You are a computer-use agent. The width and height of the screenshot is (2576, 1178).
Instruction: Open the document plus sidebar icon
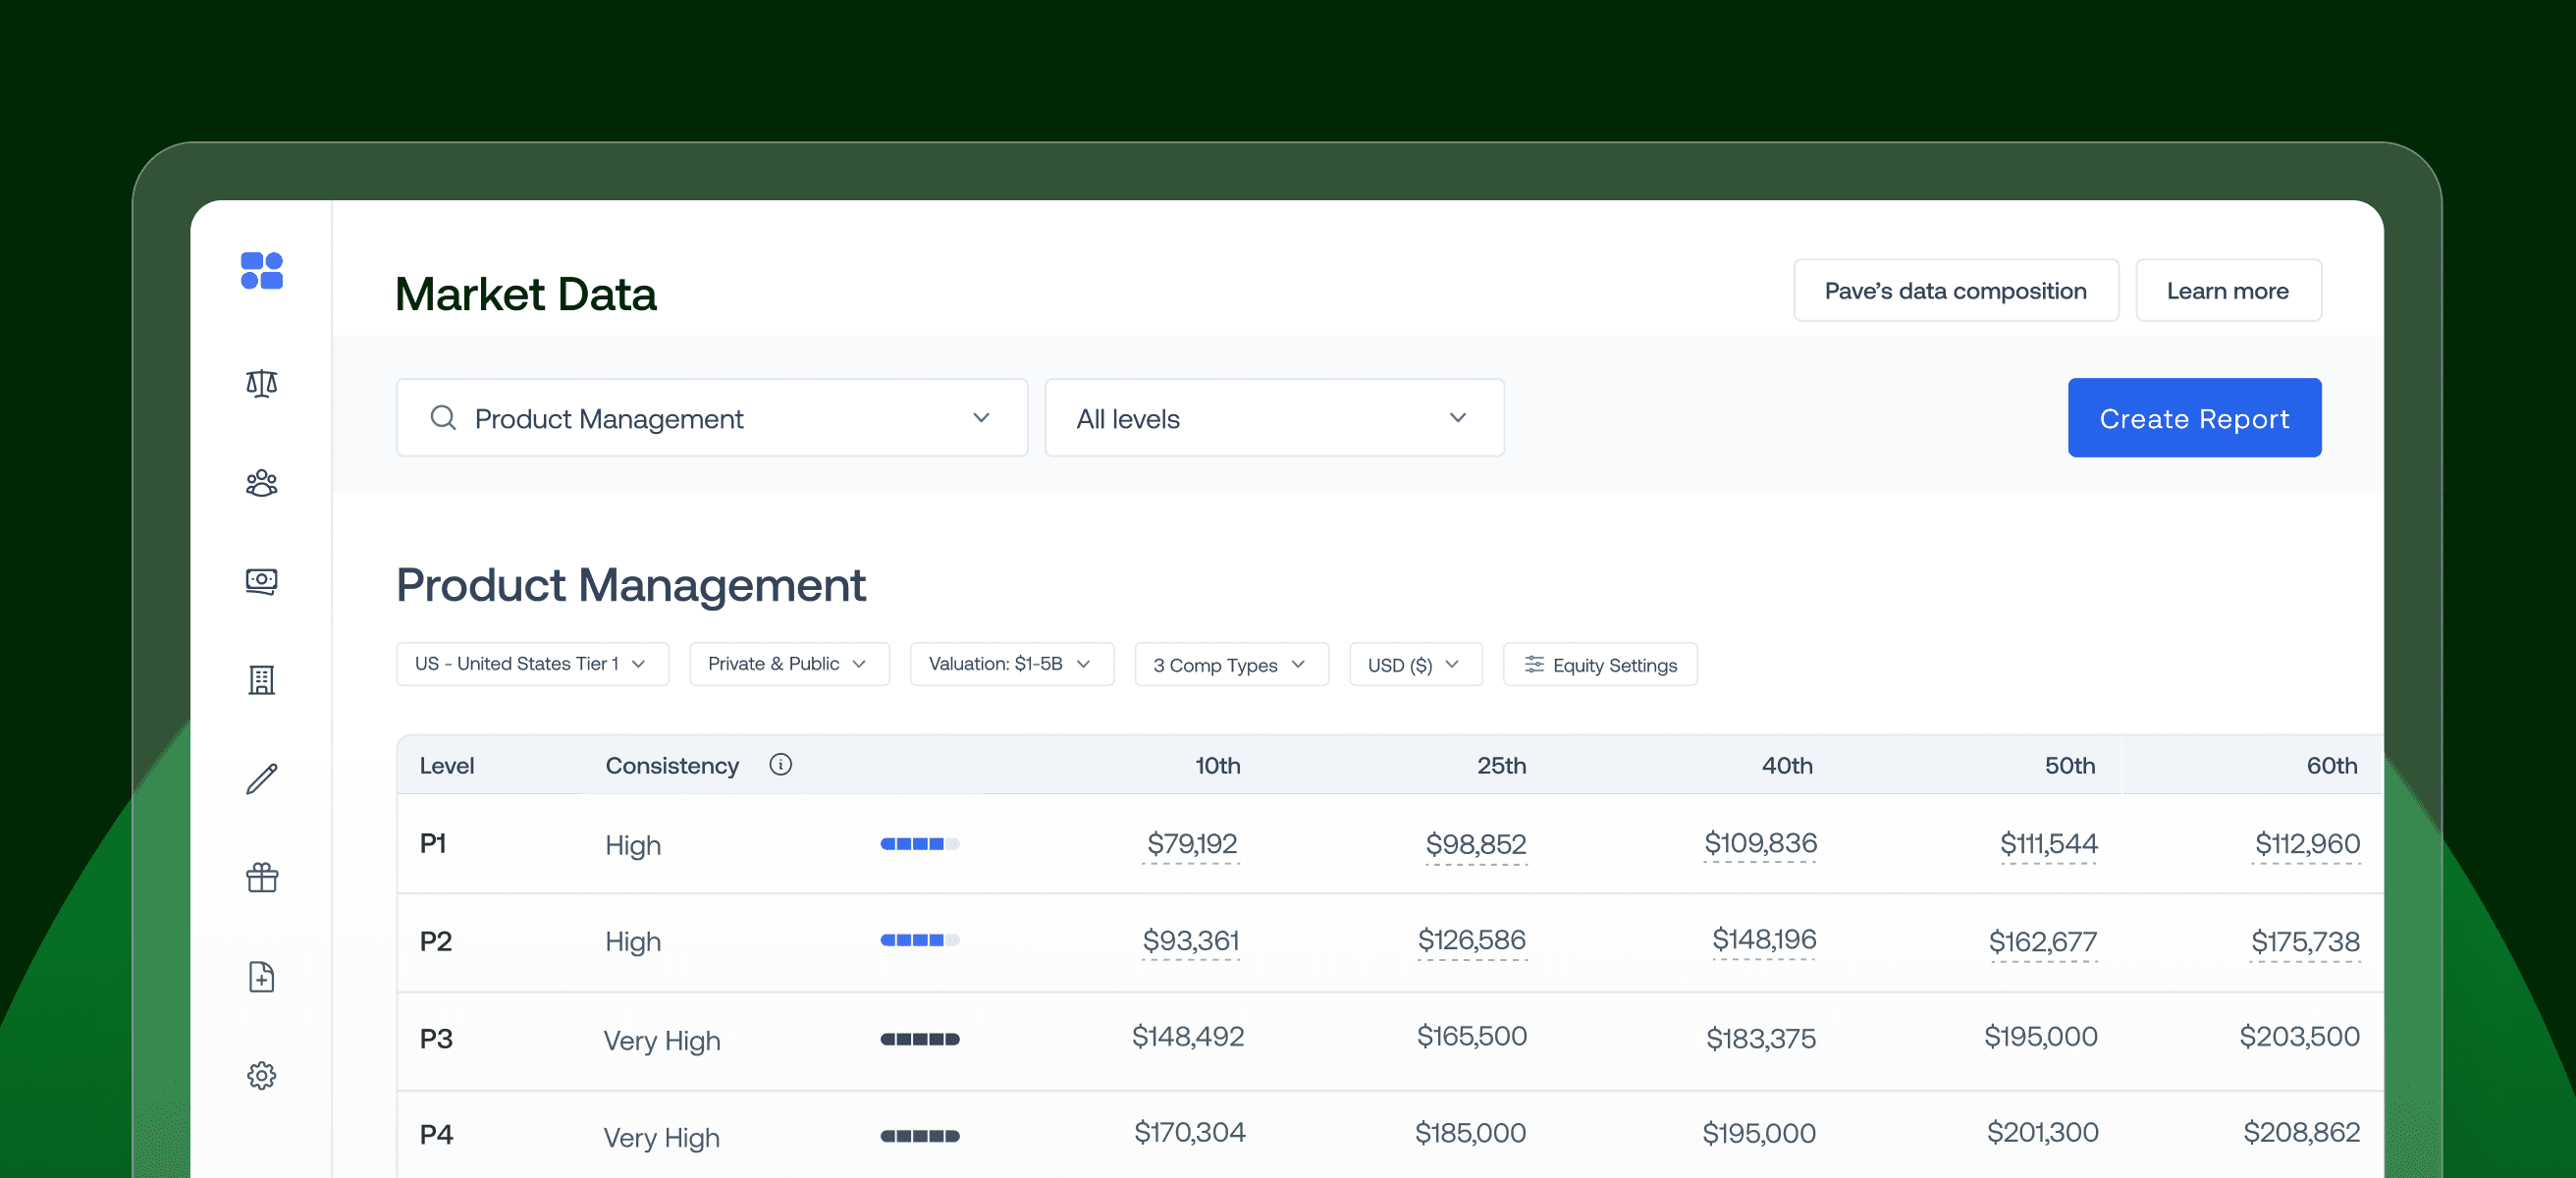261,977
